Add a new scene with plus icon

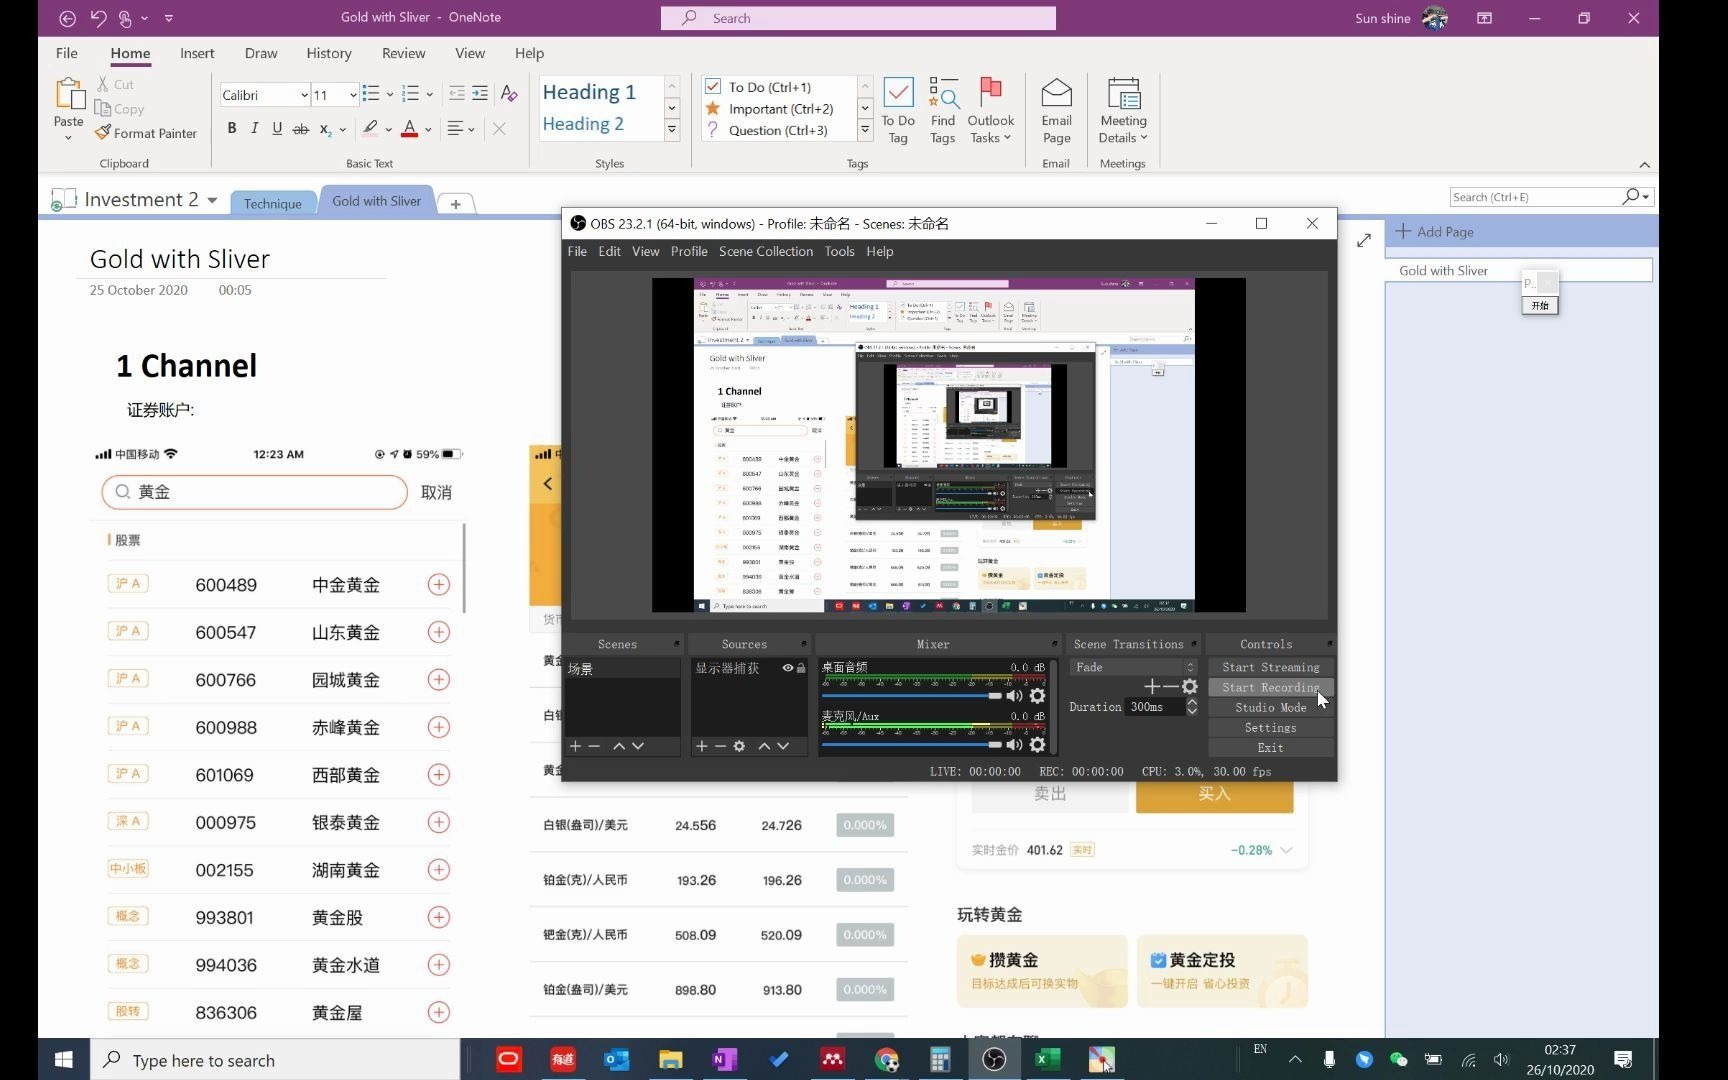pyautogui.click(x=575, y=746)
